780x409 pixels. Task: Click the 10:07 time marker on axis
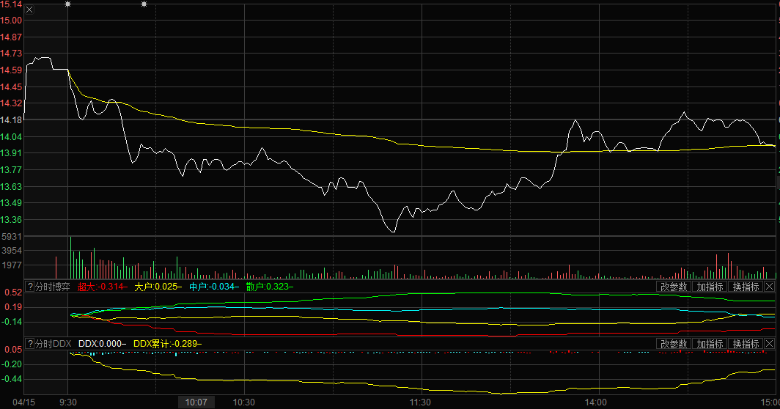tap(194, 402)
